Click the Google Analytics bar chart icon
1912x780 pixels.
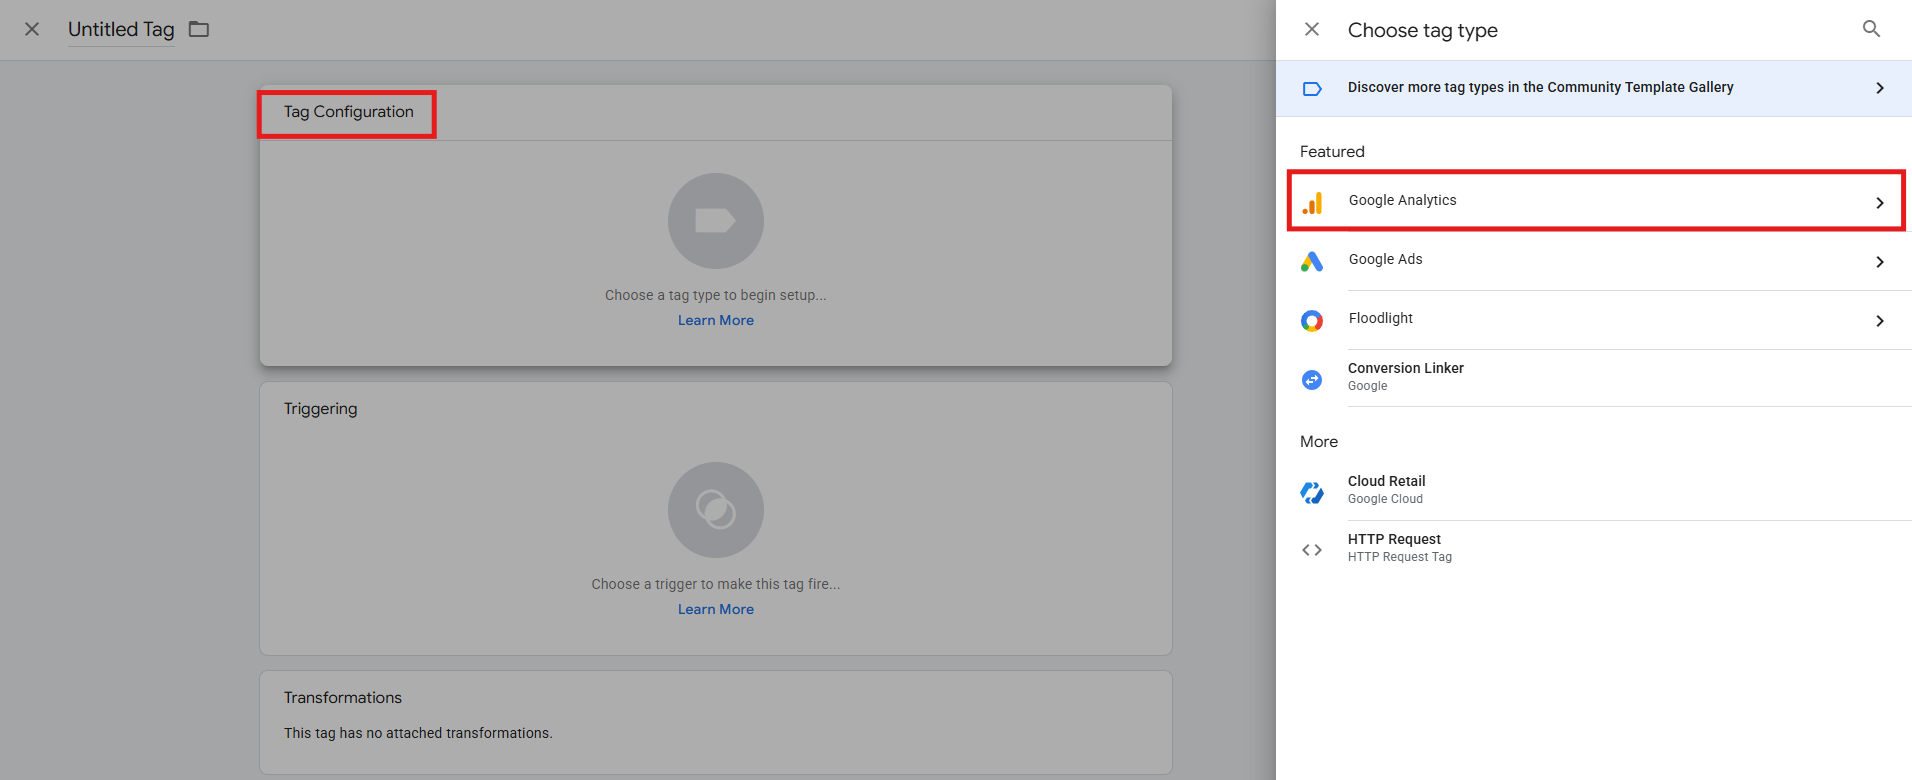pos(1312,203)
